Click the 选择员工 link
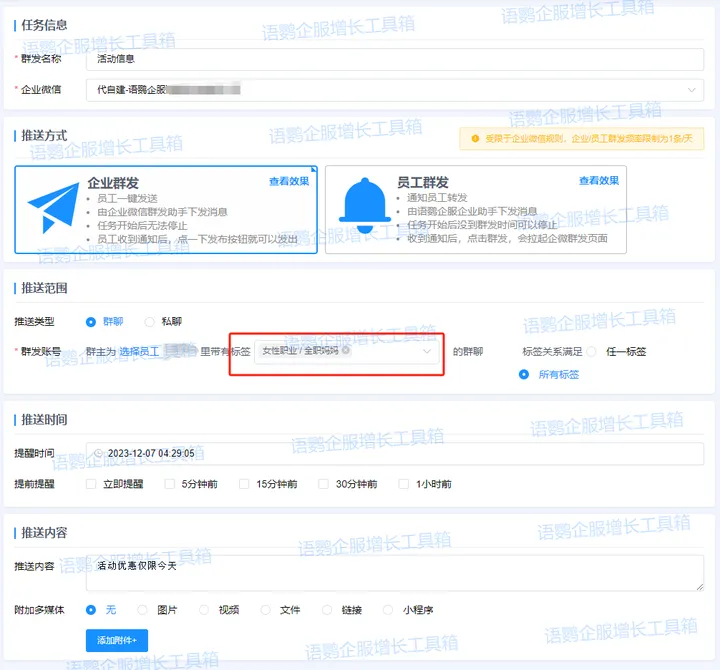The image size is (720, 670). click(x=139, y=352)
